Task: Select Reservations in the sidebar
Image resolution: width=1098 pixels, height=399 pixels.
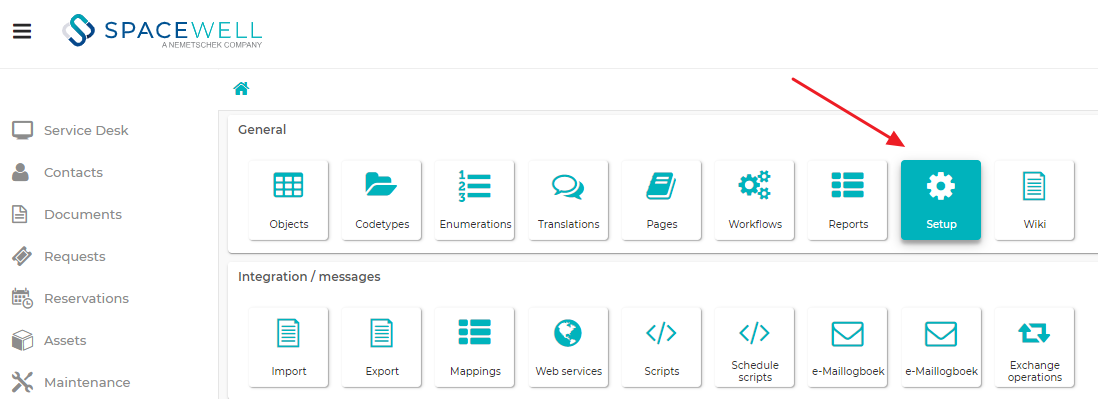Action: [x=70, y=298]
